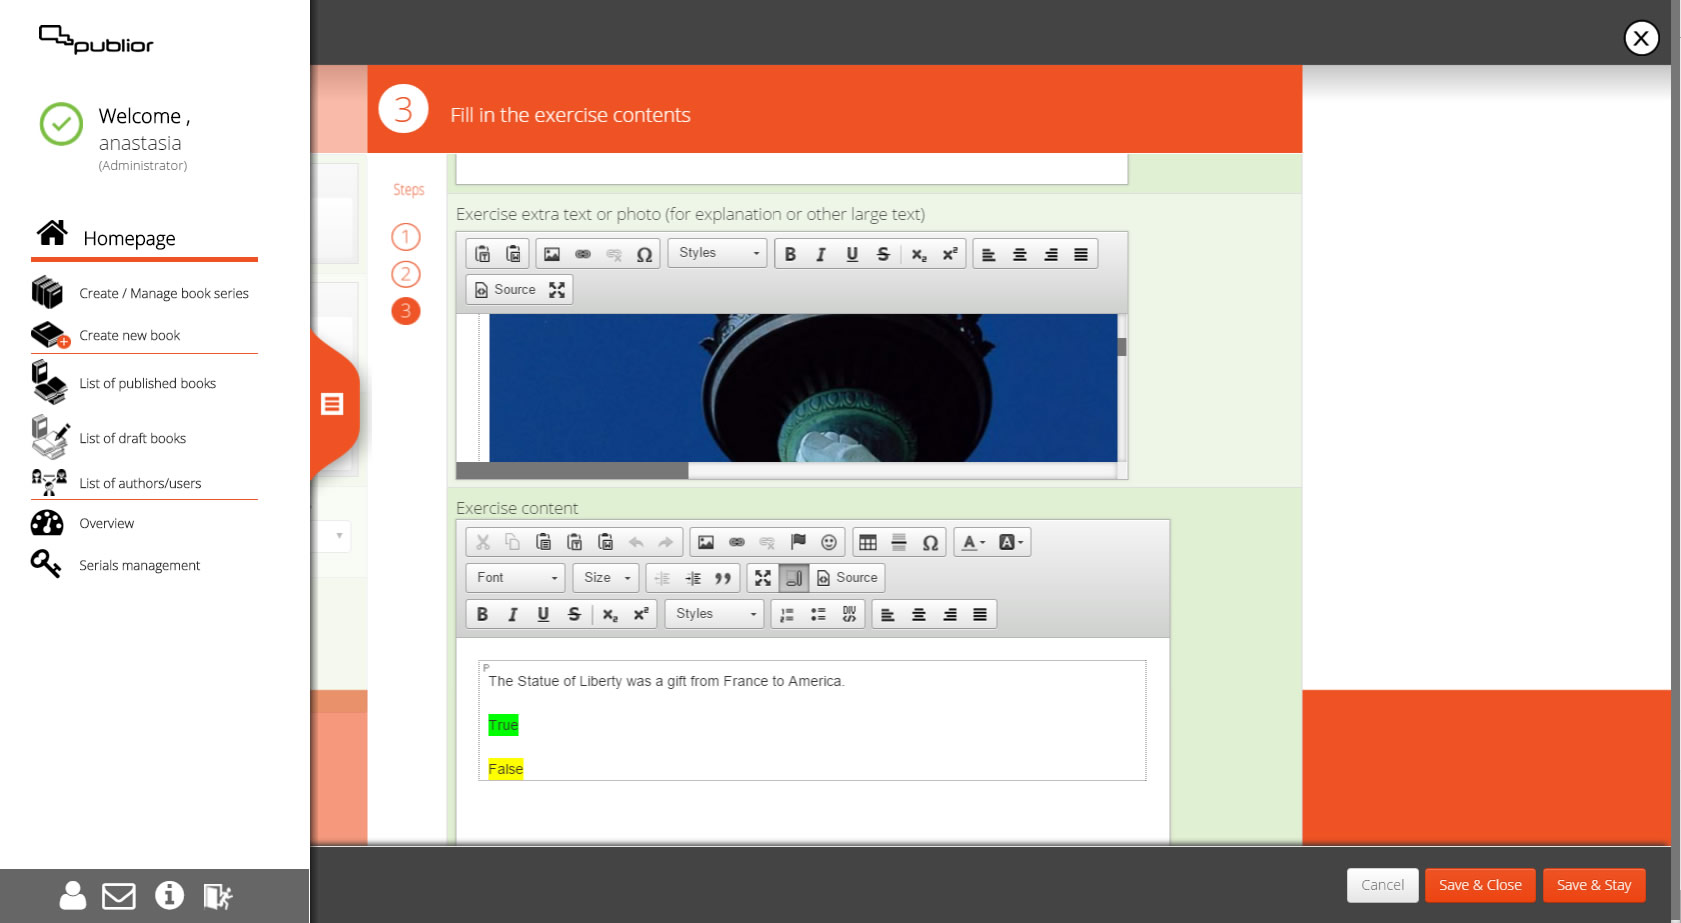Insert special character in extra text editor

point(645,254)
